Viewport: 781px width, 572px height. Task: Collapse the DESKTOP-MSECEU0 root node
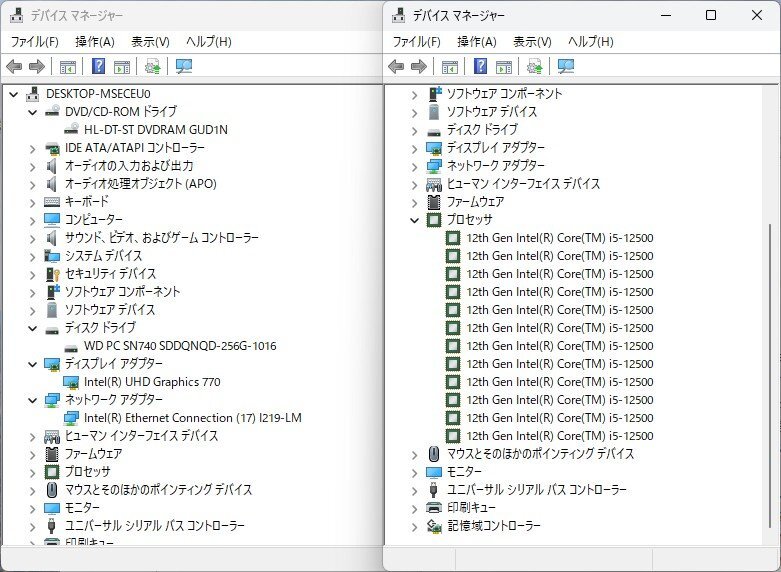14,94
